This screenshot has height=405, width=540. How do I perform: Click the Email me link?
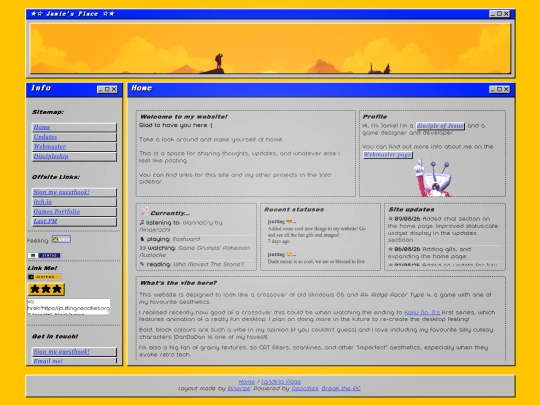74,361
